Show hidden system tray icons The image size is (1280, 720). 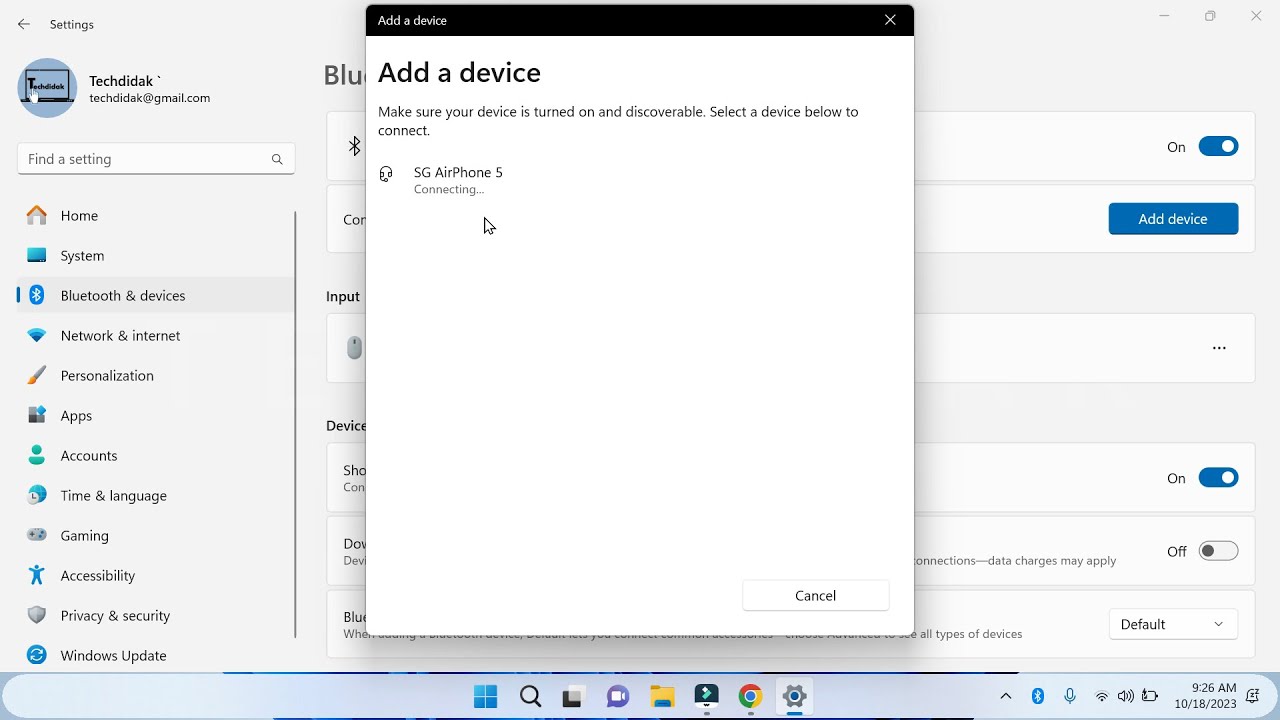click(x=1006, y=696)
